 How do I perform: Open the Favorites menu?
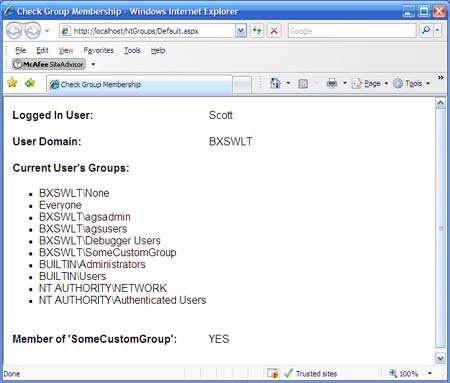[x=98, y=50]
